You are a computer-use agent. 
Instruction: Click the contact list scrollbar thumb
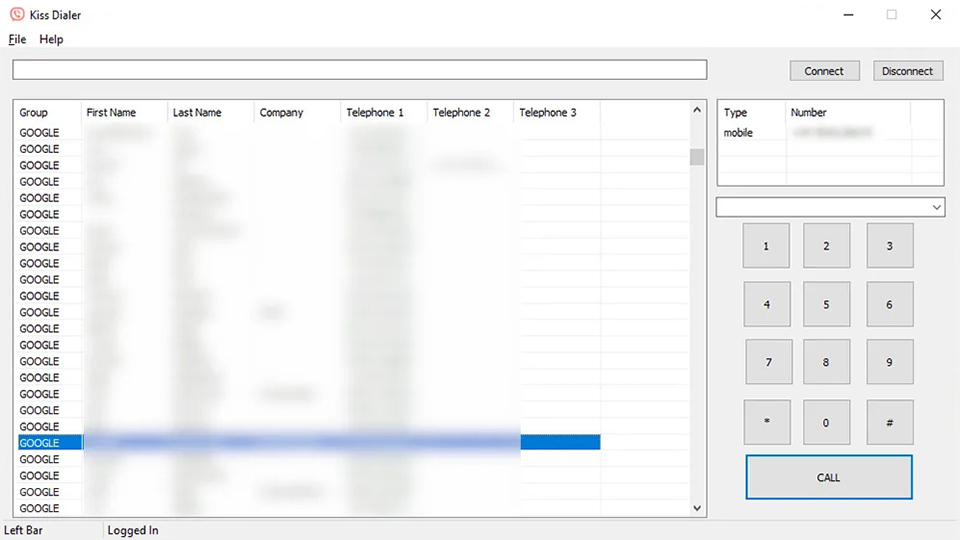tap(697, 157)
